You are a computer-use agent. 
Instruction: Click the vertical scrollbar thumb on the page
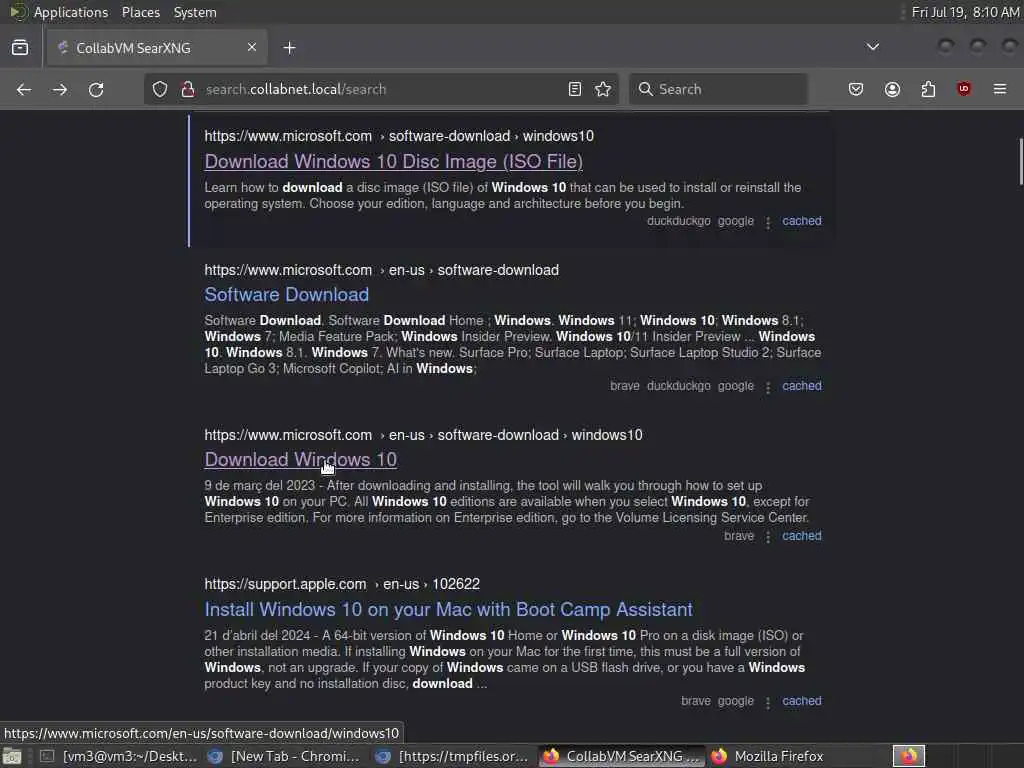pyautogui.click(x=1020, y=161)
